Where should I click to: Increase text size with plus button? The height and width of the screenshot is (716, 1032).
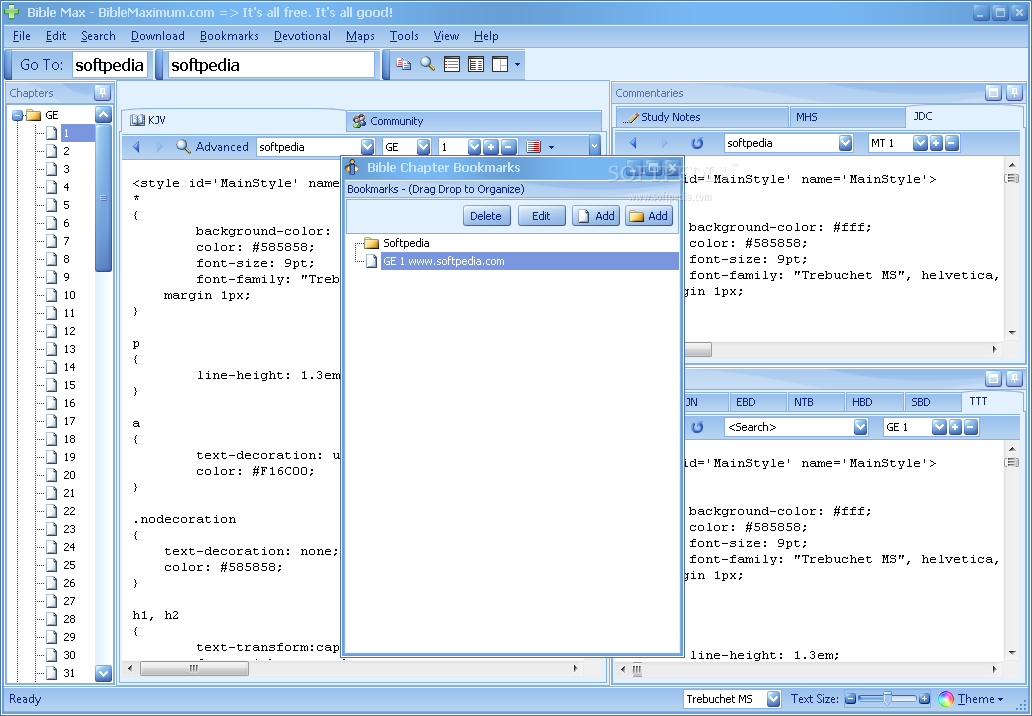(925, 699)
